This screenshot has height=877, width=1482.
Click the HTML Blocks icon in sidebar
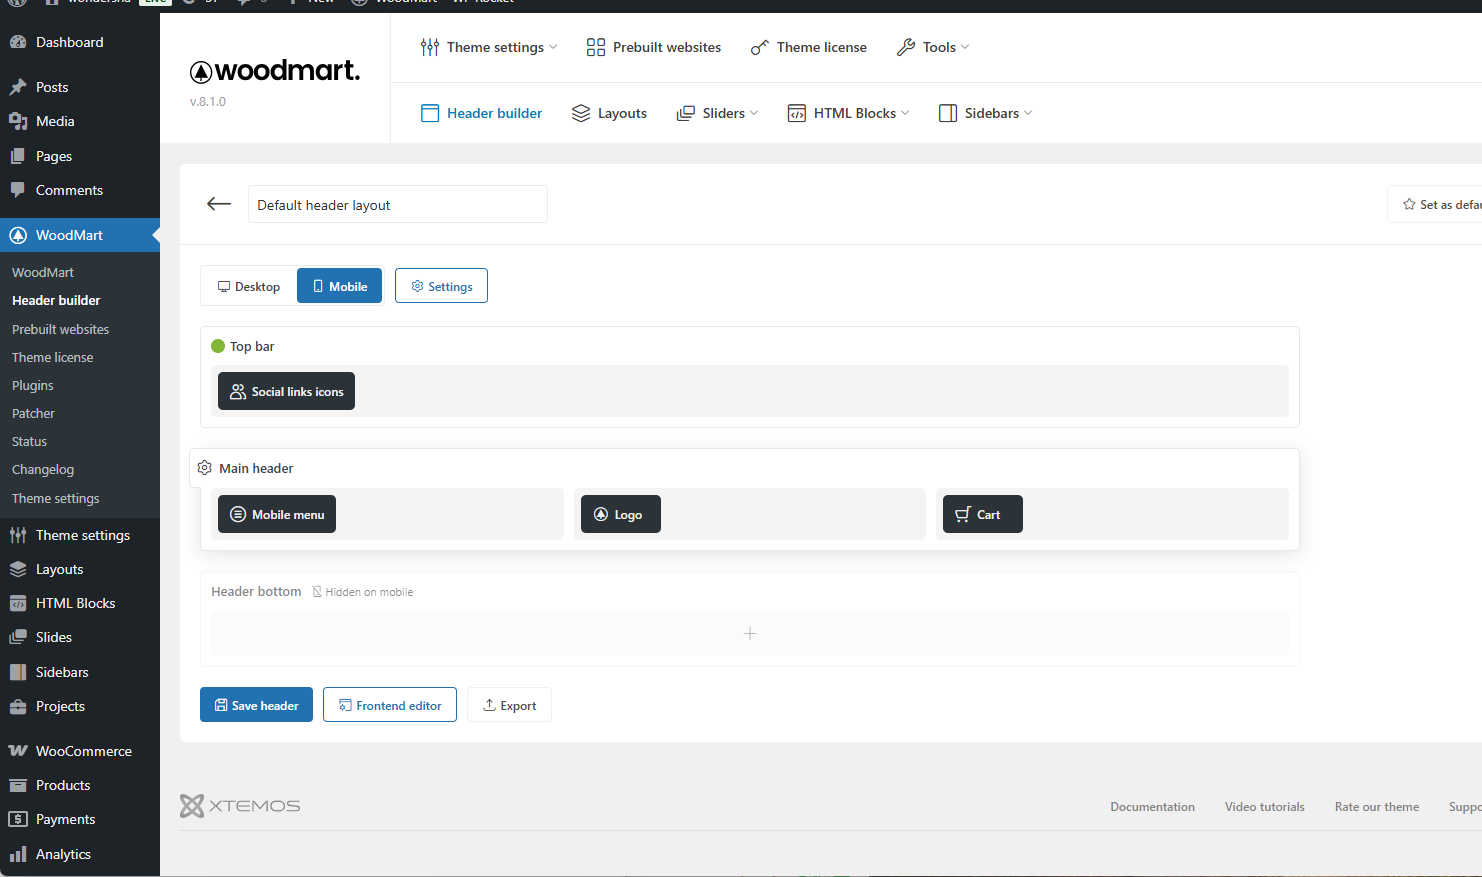click(x=18, y=603)
